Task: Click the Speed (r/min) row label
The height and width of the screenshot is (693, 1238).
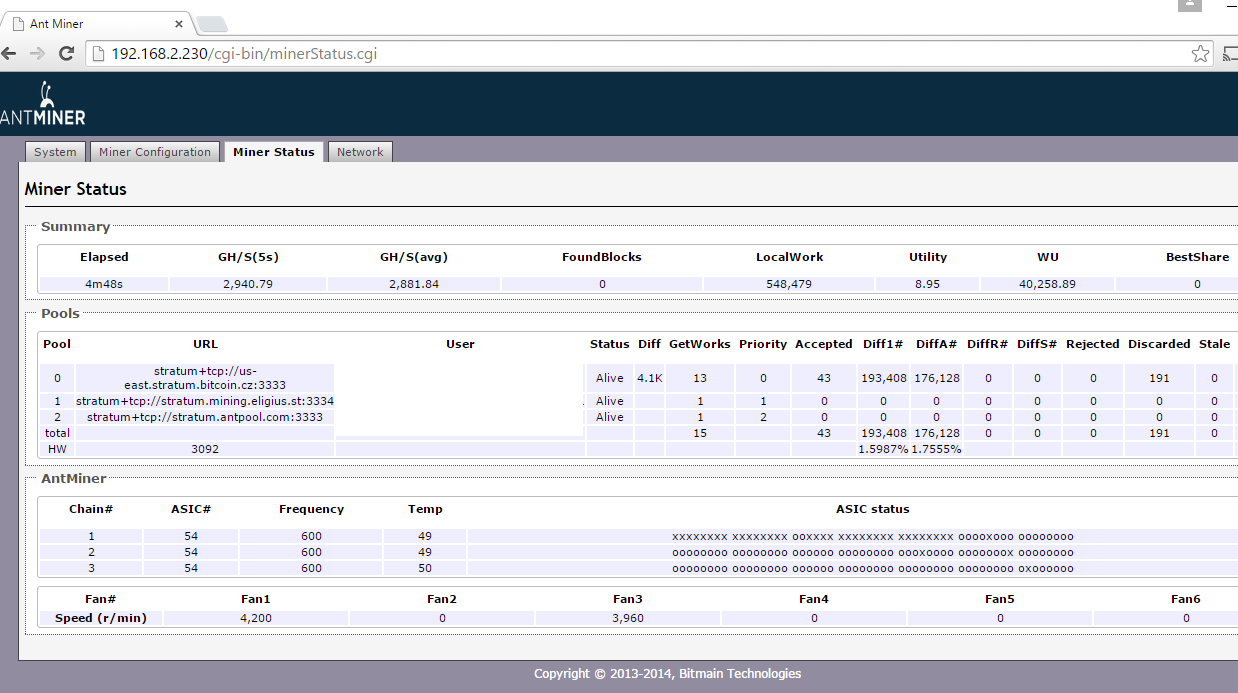Action: pyautogui.click(x=100, y=618)
